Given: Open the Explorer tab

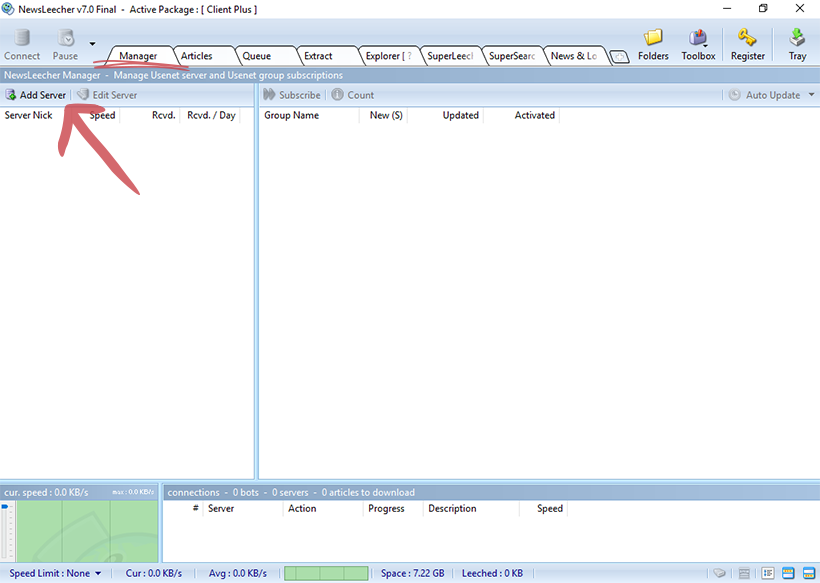Looking at the screenshot, I should pos(389,56).
